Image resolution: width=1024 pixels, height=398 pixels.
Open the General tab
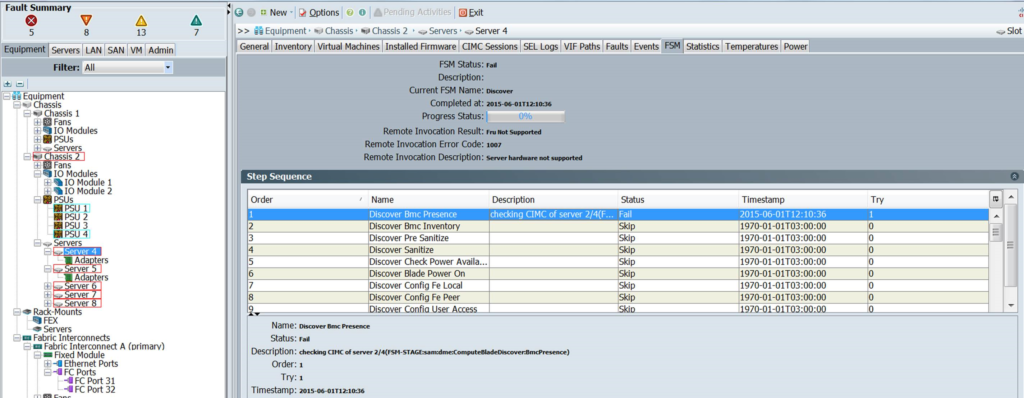(254, 46)
